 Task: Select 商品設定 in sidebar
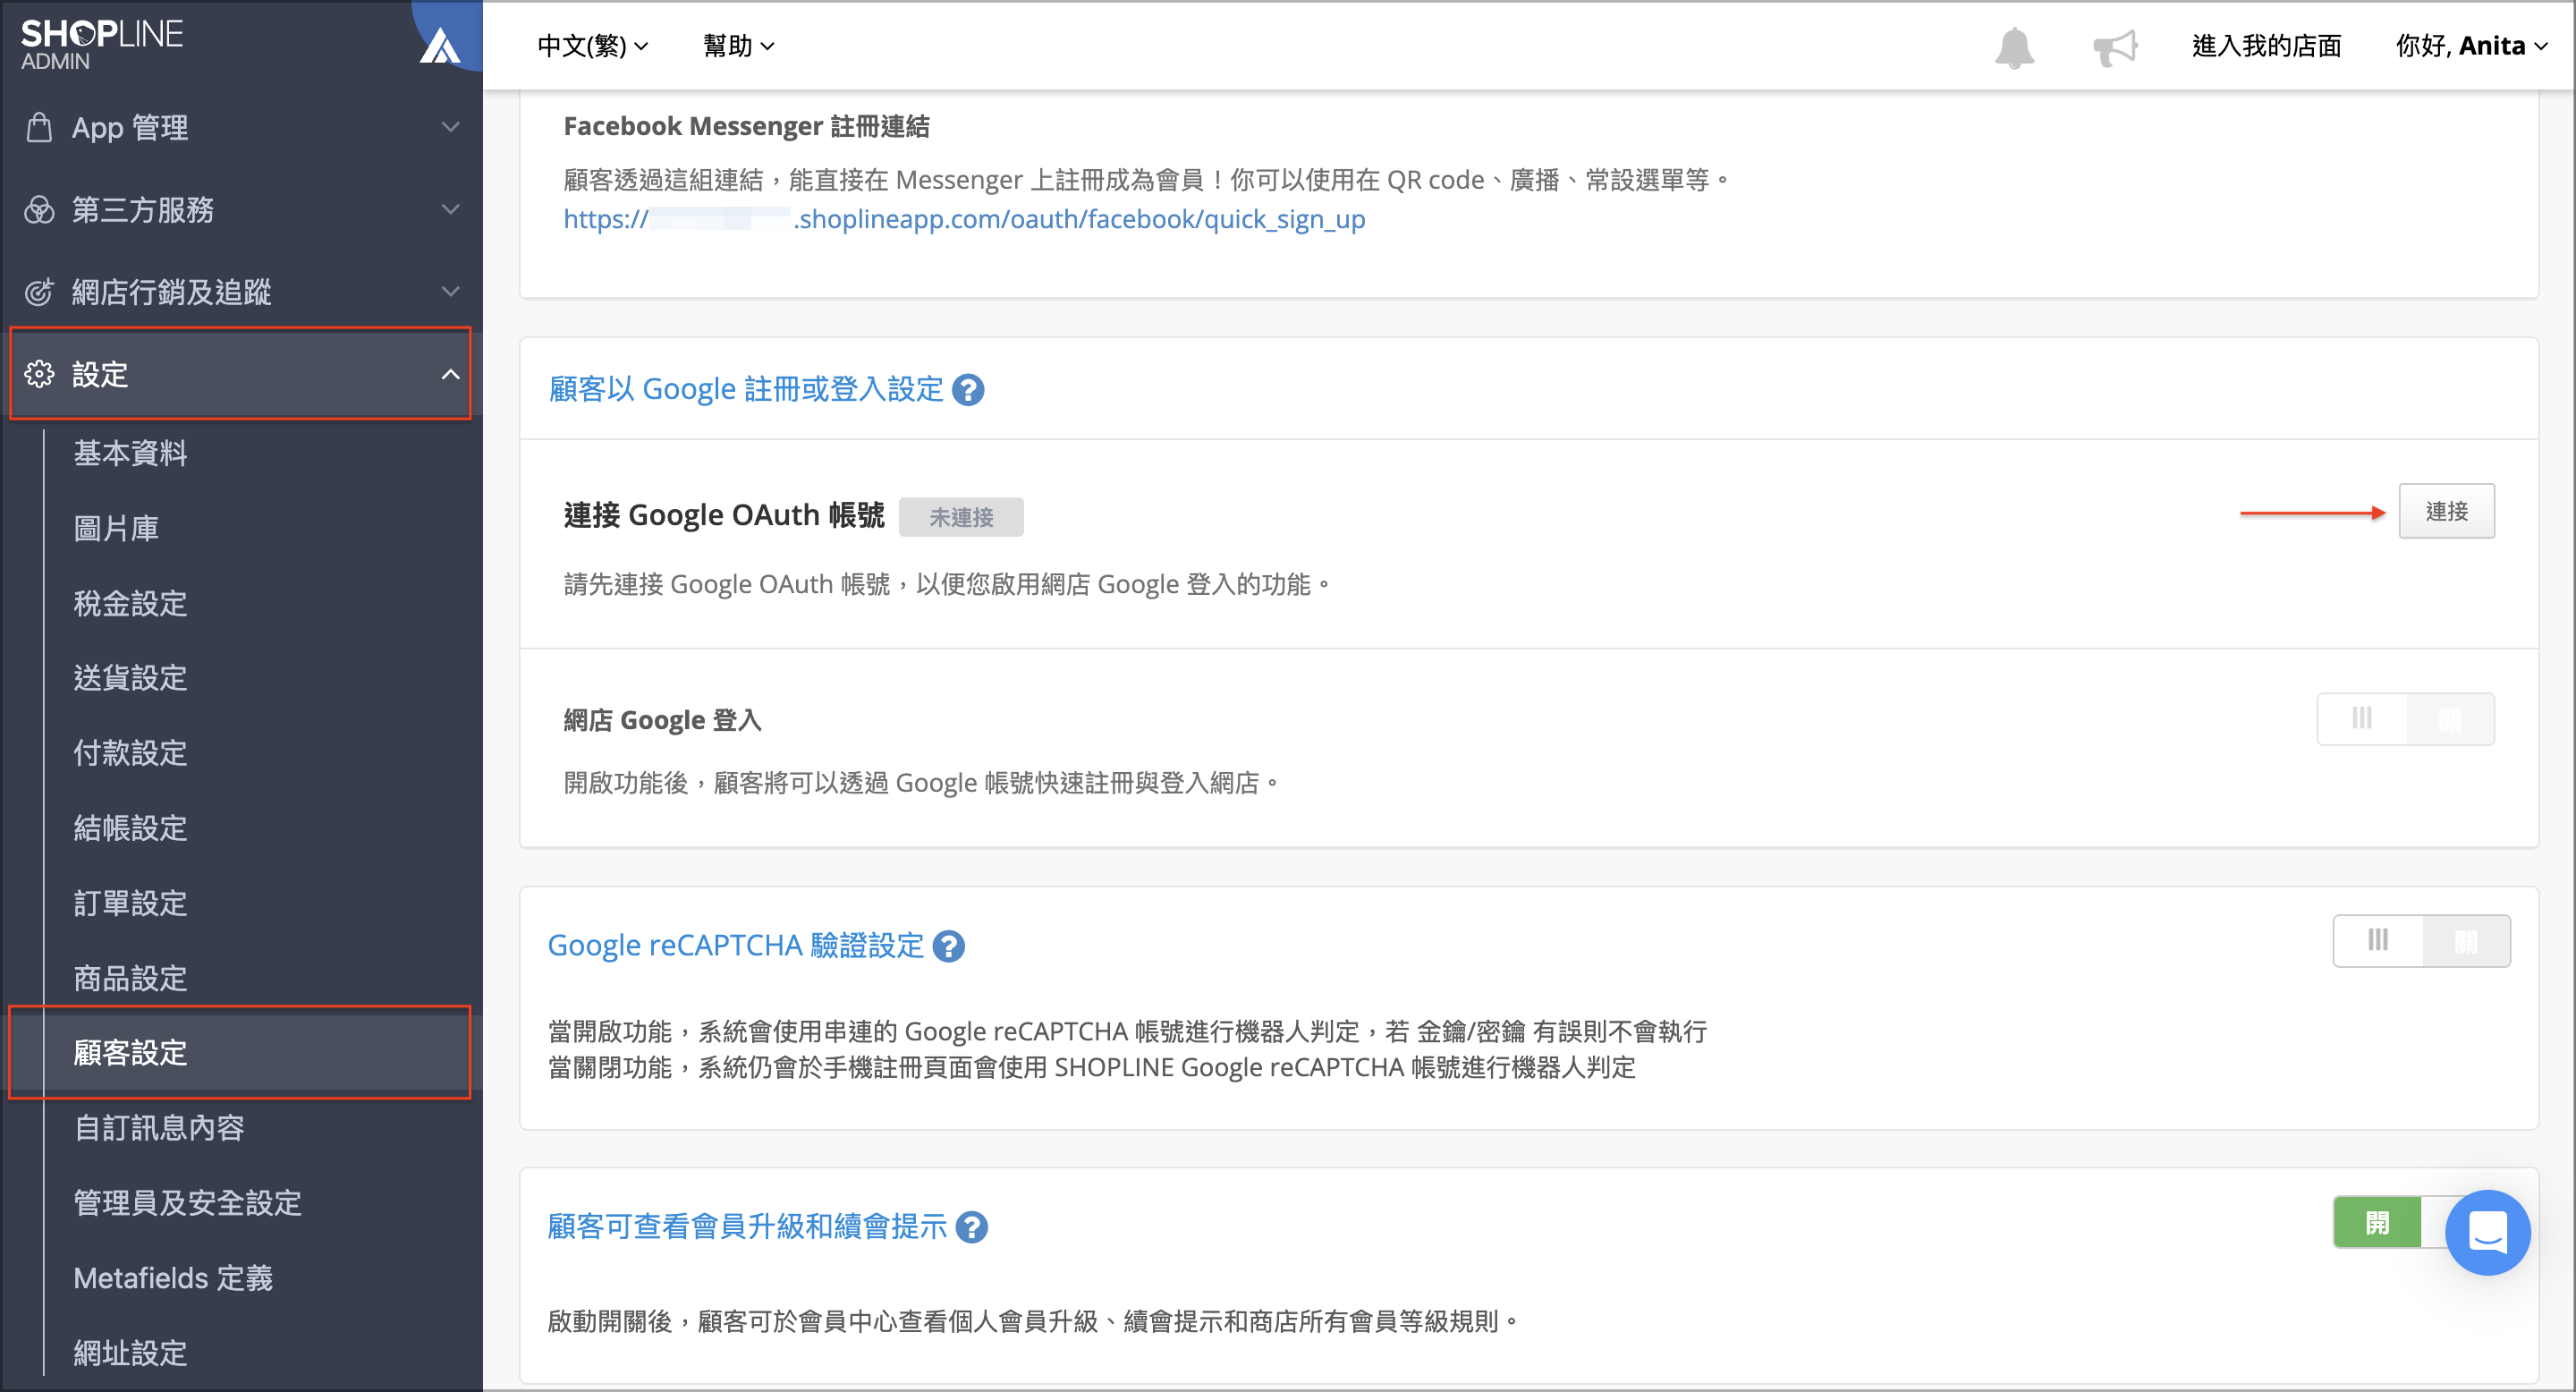[130, 978]
